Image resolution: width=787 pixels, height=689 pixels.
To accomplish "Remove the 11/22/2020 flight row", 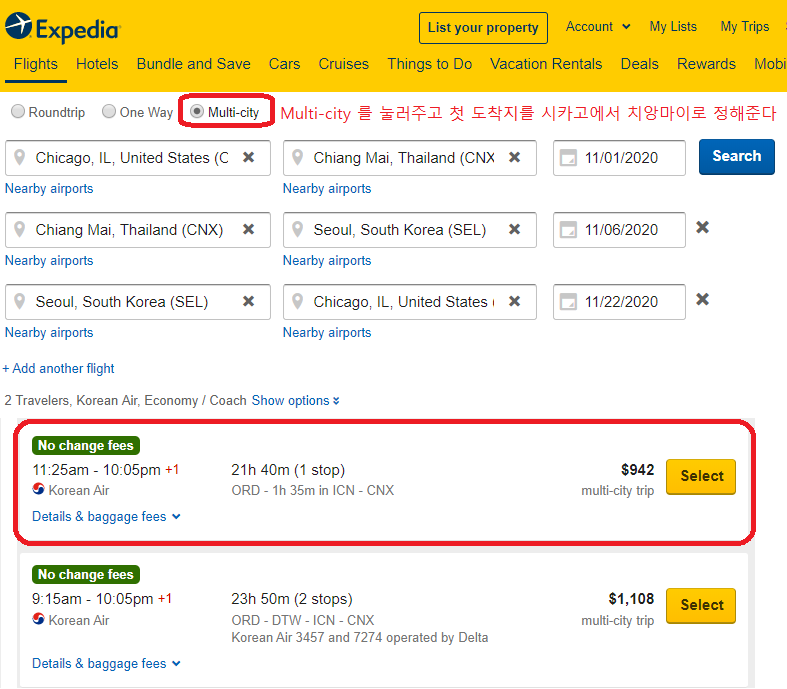I will coord(703,300).
